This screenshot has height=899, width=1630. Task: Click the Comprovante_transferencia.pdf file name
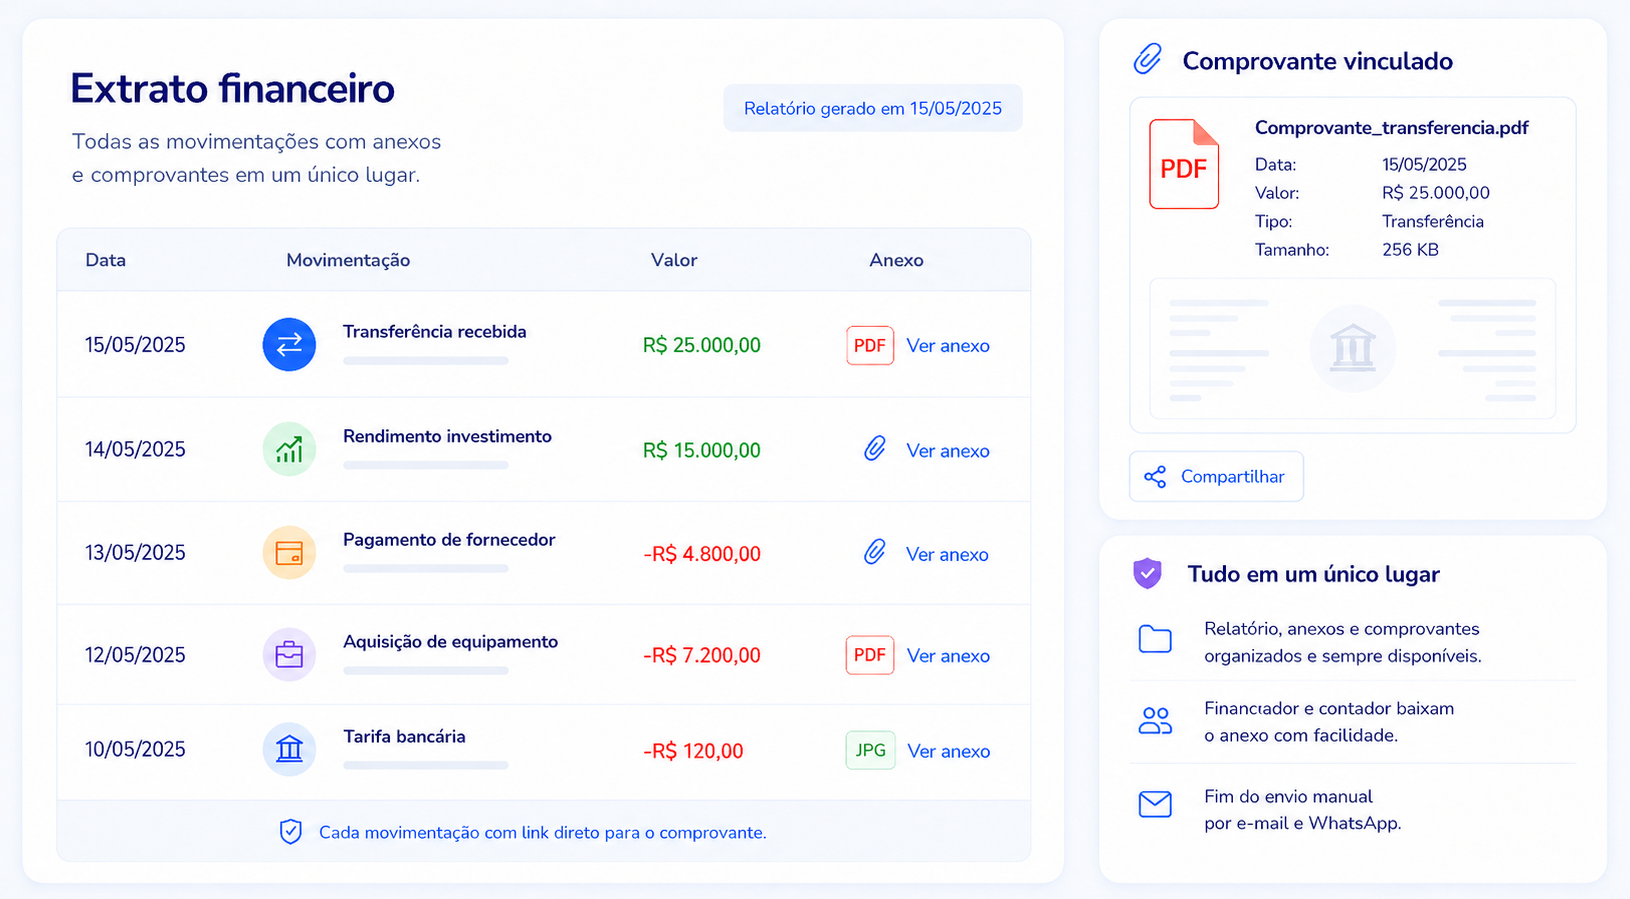pyautogui.click(x=1392, y=127)
